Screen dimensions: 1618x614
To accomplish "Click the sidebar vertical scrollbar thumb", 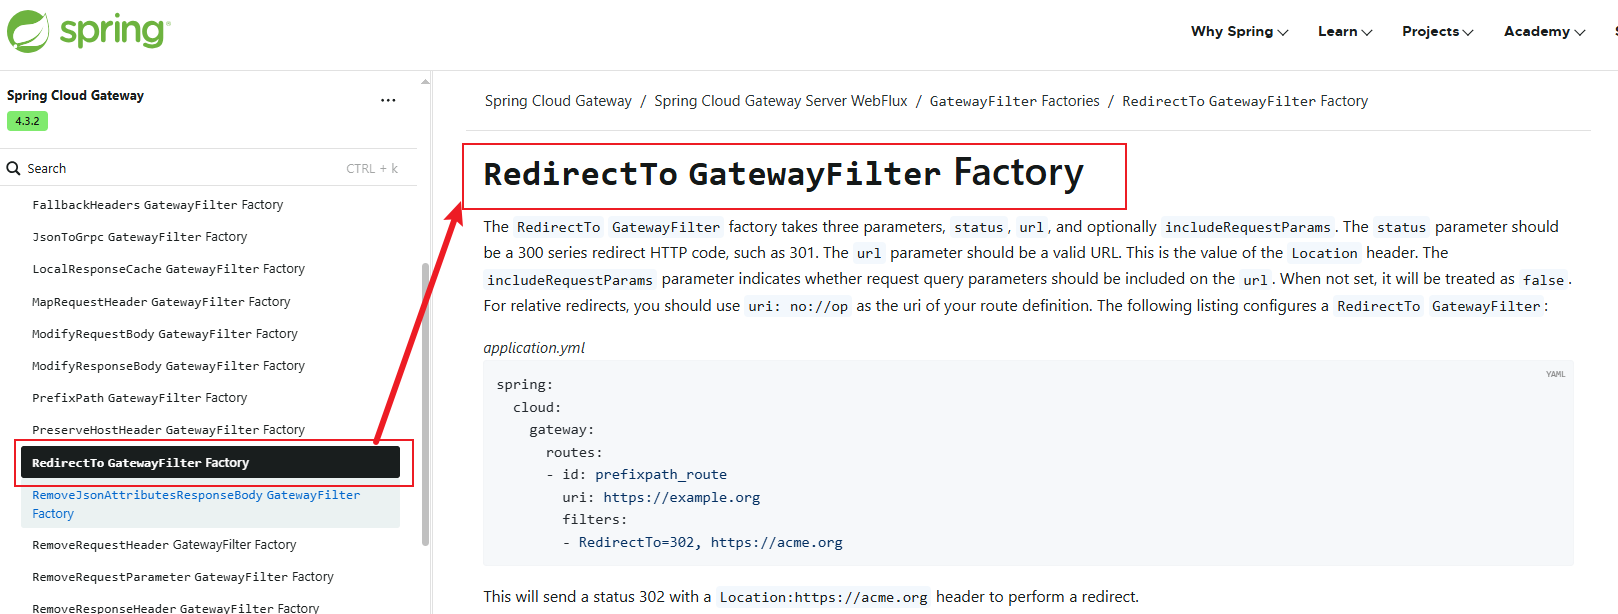I will [x=425, y=404].
